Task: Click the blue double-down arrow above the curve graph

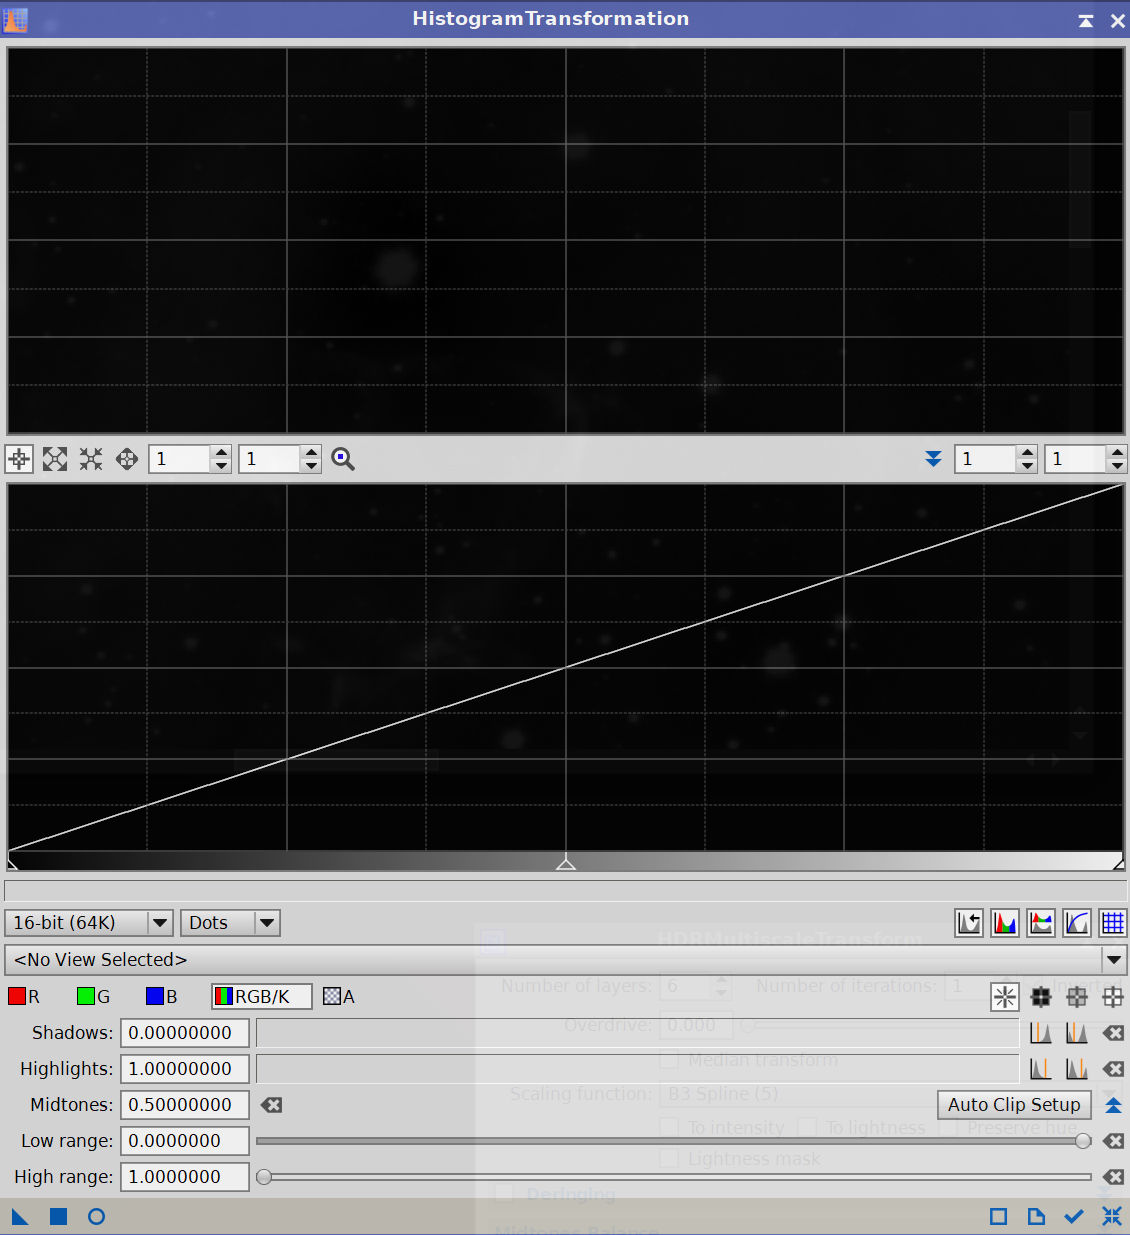Action: pos(933,459)
